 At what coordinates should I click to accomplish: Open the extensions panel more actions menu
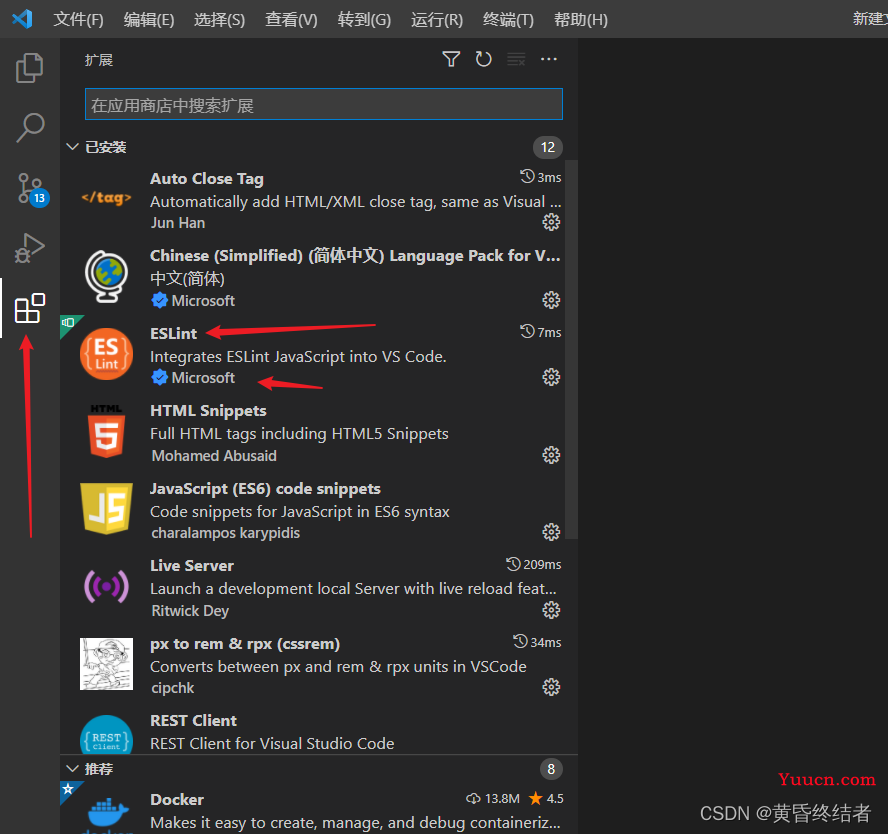tap(548, 59)
